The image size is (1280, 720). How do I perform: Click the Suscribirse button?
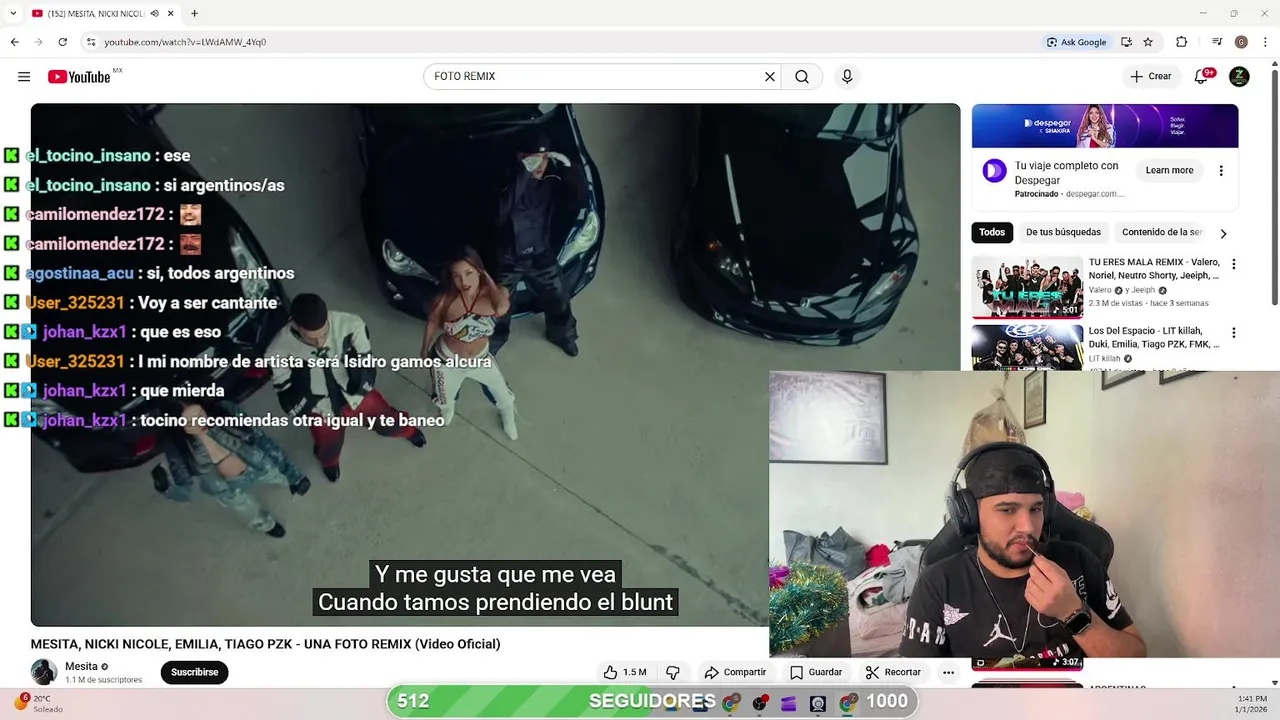pyautogui.click(x=194, y=672)
